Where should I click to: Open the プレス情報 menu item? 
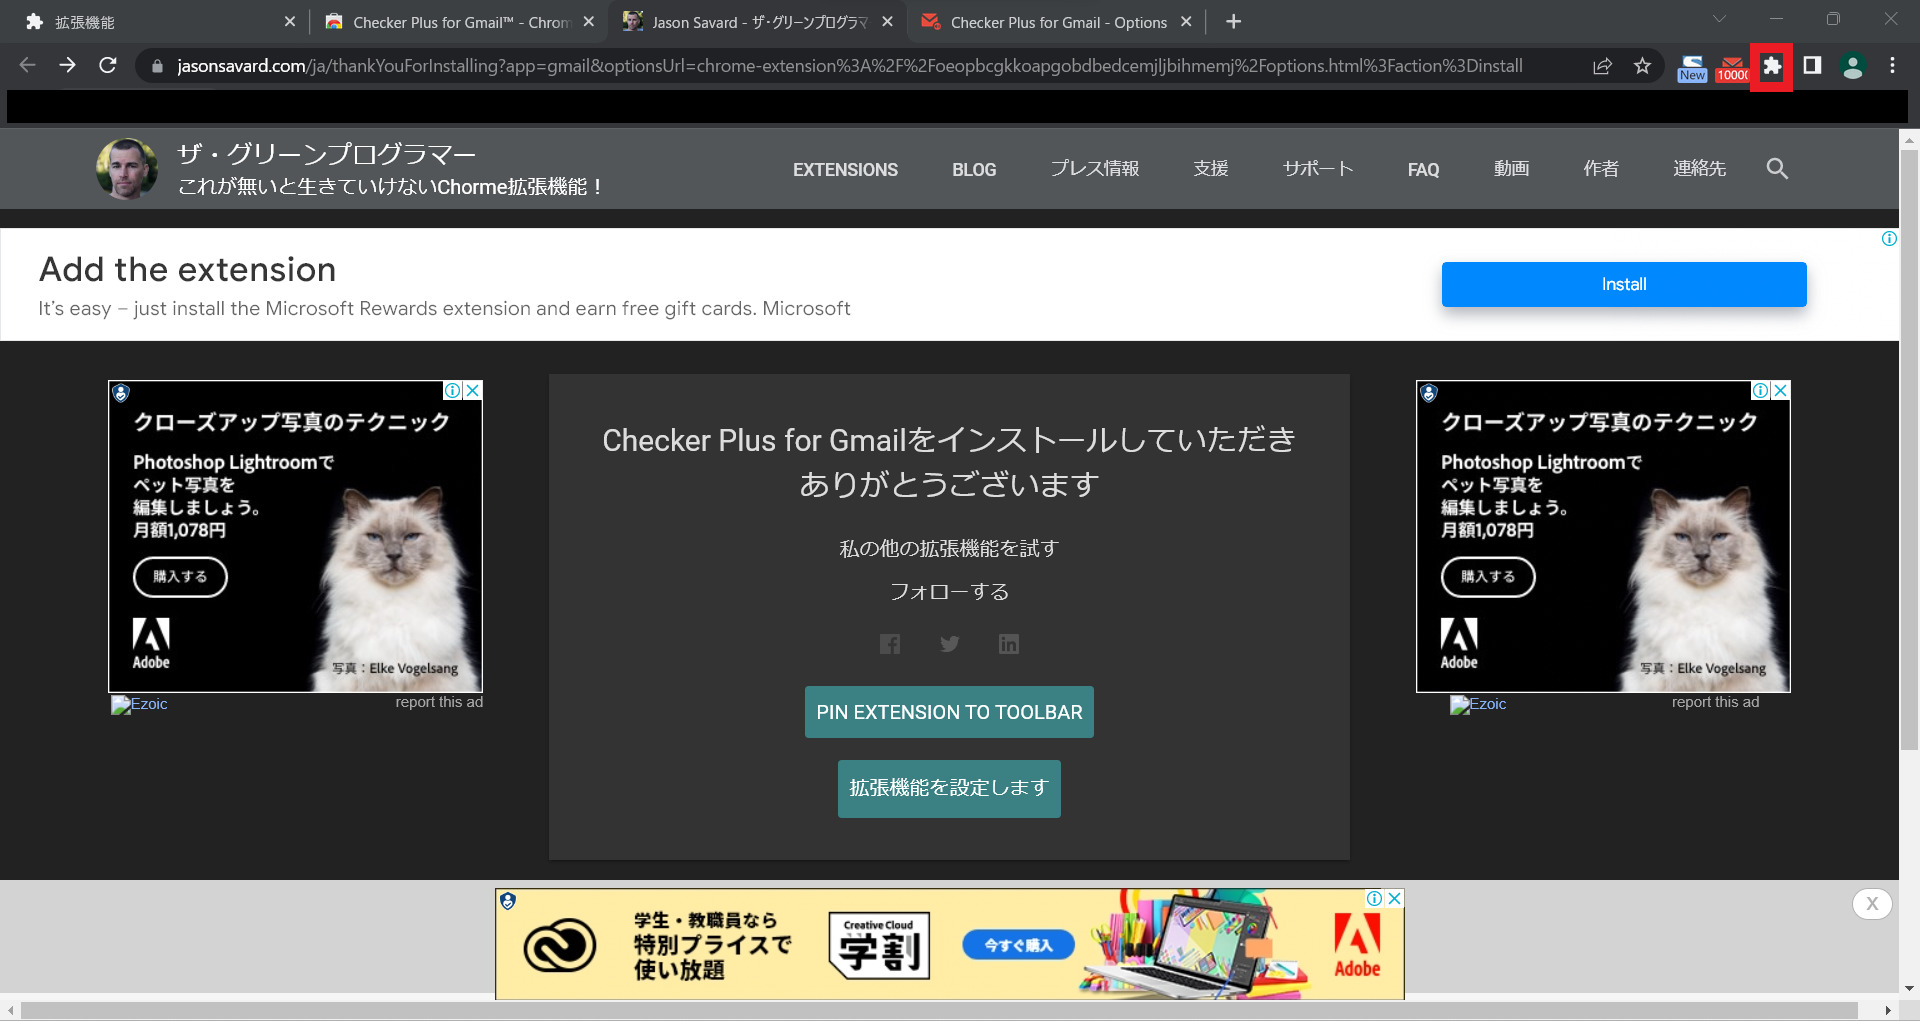click(x=1095, y=169)
